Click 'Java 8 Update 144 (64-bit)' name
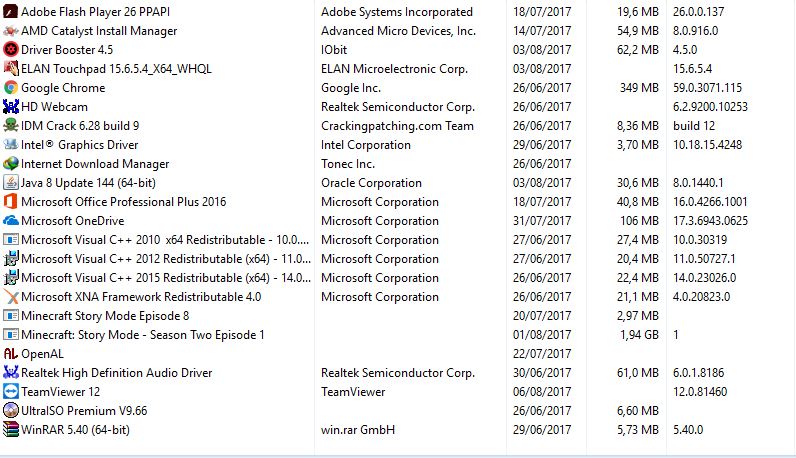Viewport: 796px width, 458px height. pyautogui.click(x=88, y=183)
